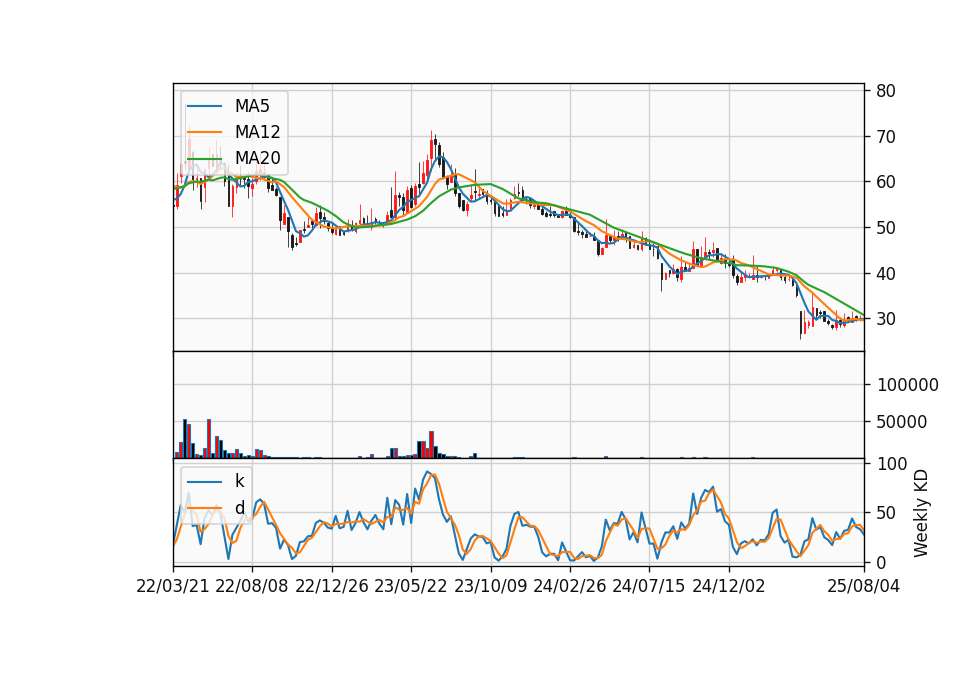Click the MA12 legend label

257,132
